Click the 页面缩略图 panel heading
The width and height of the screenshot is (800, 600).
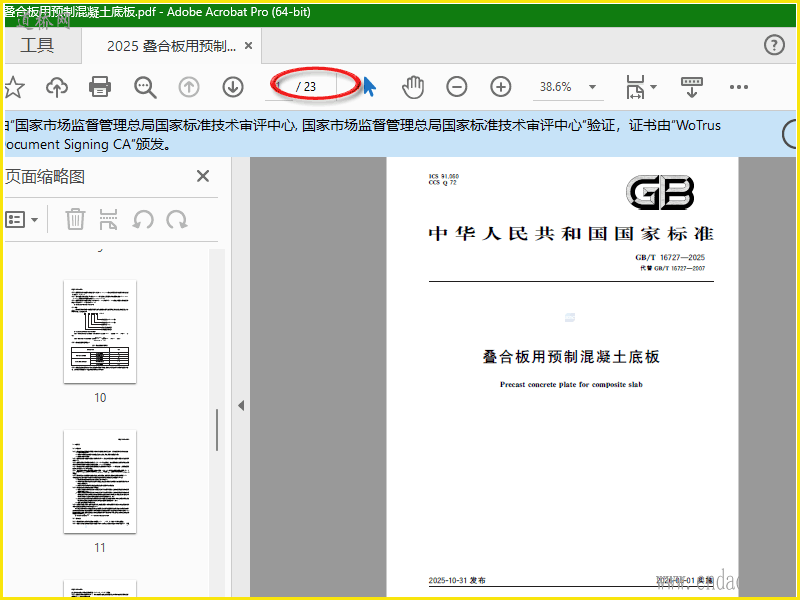coord(45,177)
